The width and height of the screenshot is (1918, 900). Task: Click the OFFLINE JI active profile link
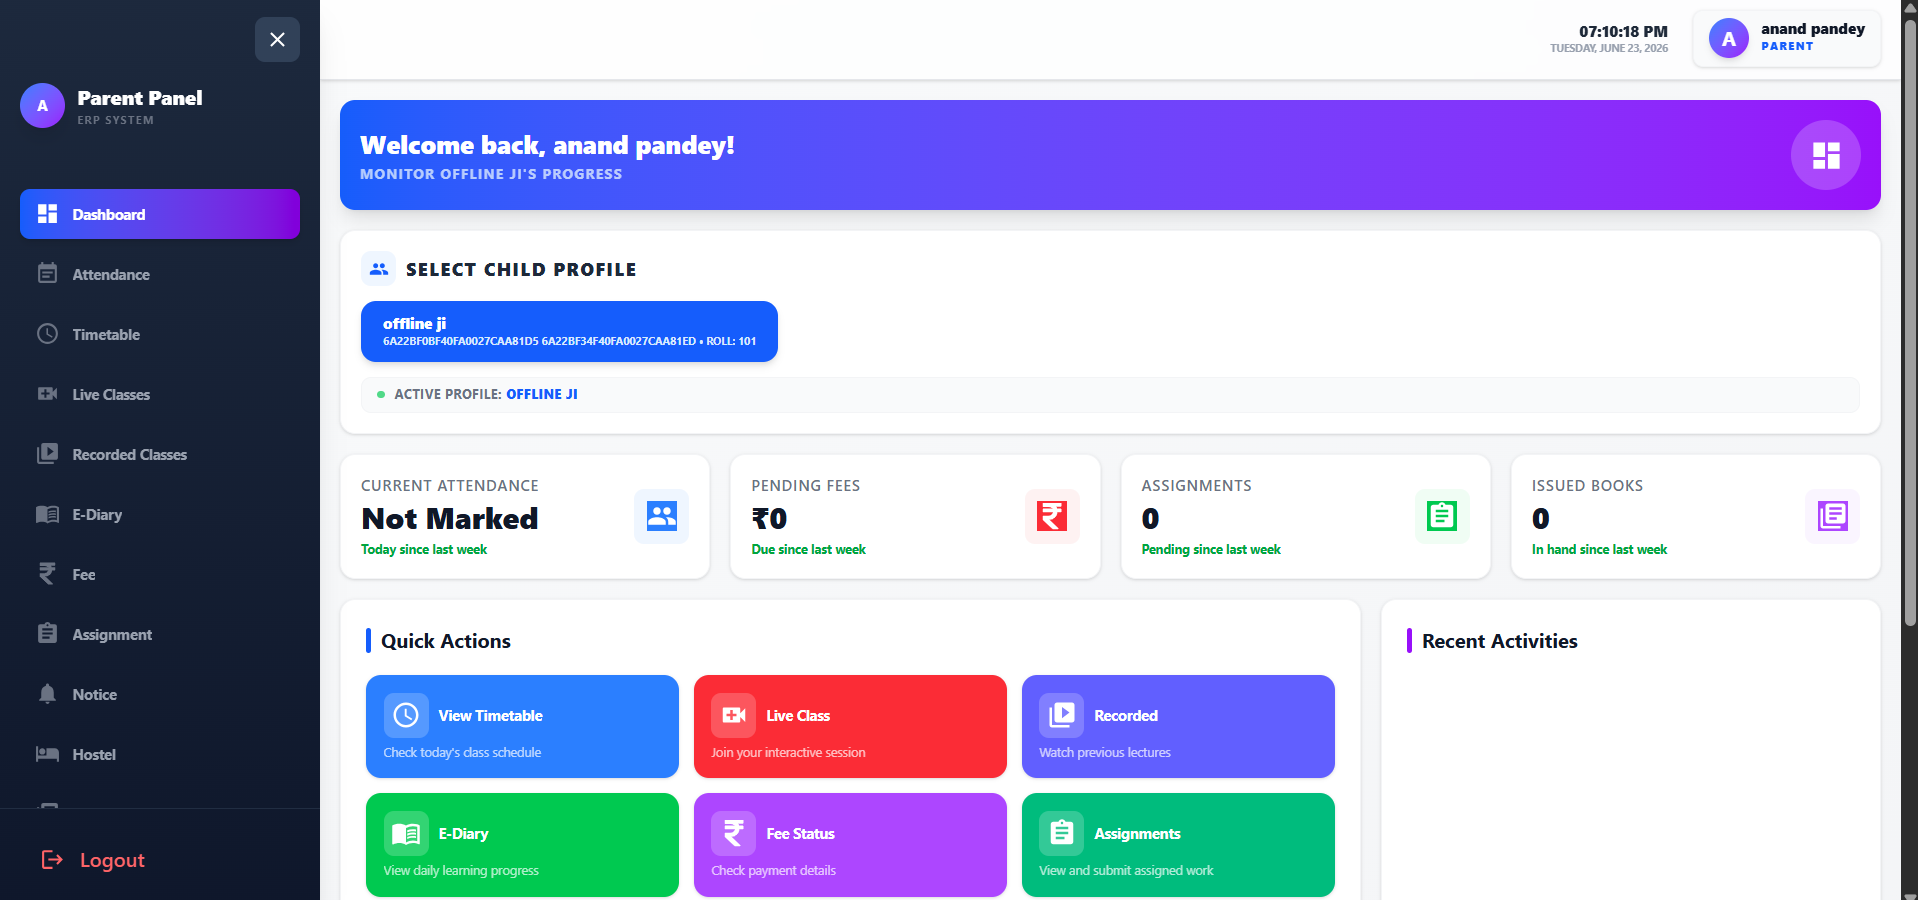pos(542,394)
